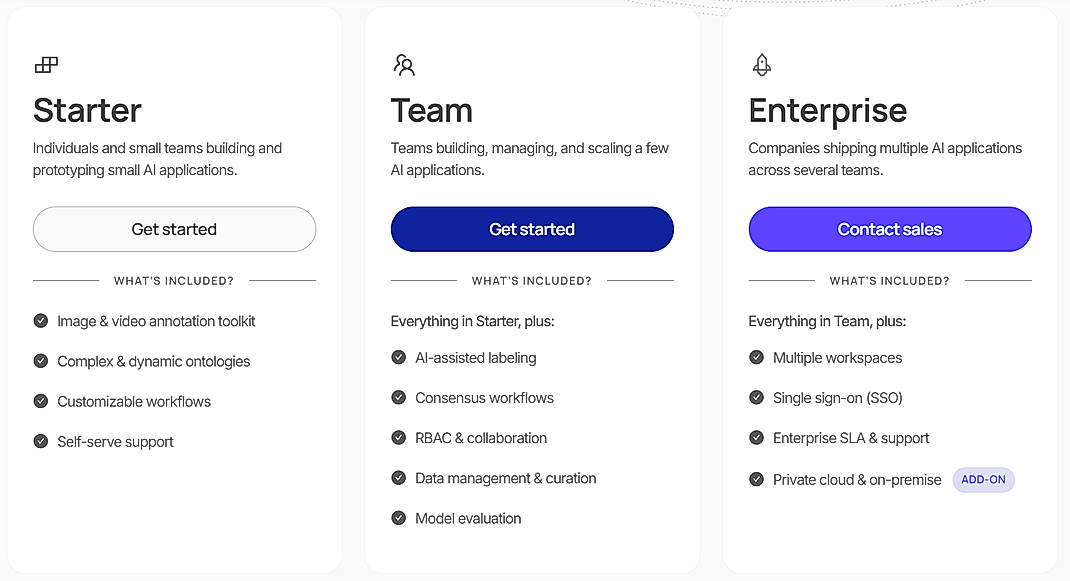1070x581 pixels.
Task: Click the Contact sales button
Action: click(x=889, y=229)
